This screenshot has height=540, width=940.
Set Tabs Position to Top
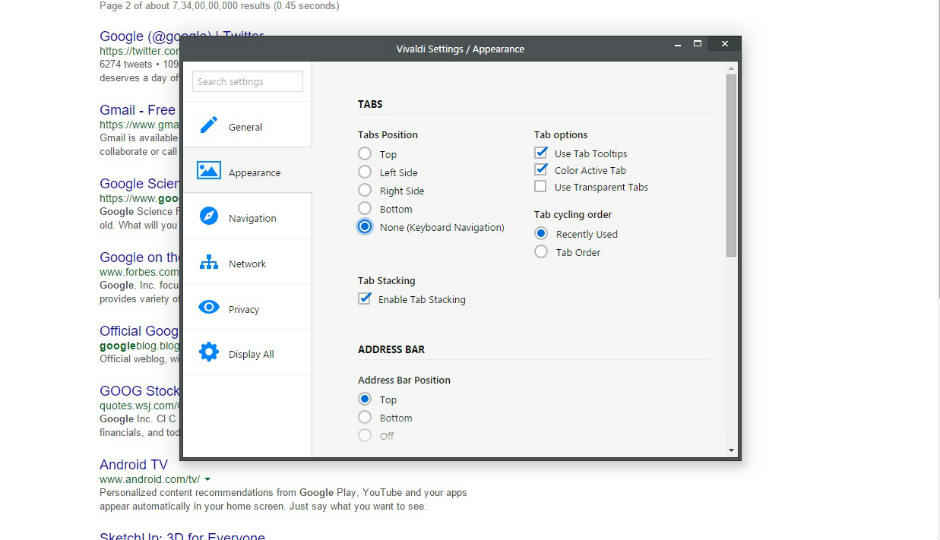click(364, 153)
